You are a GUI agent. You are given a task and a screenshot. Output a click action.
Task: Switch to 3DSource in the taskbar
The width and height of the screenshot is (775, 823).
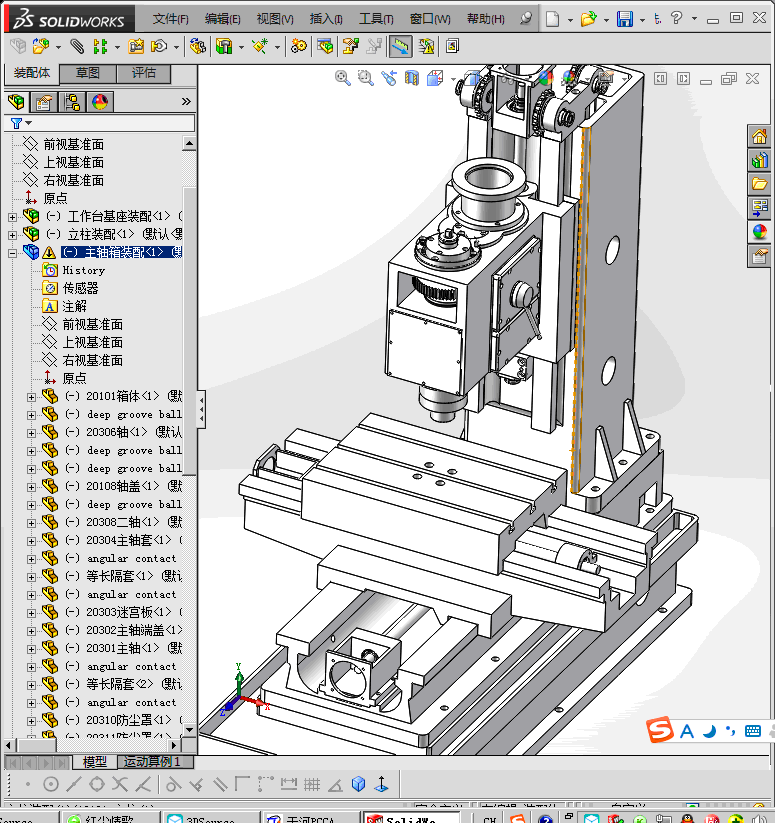coord(210,819)
